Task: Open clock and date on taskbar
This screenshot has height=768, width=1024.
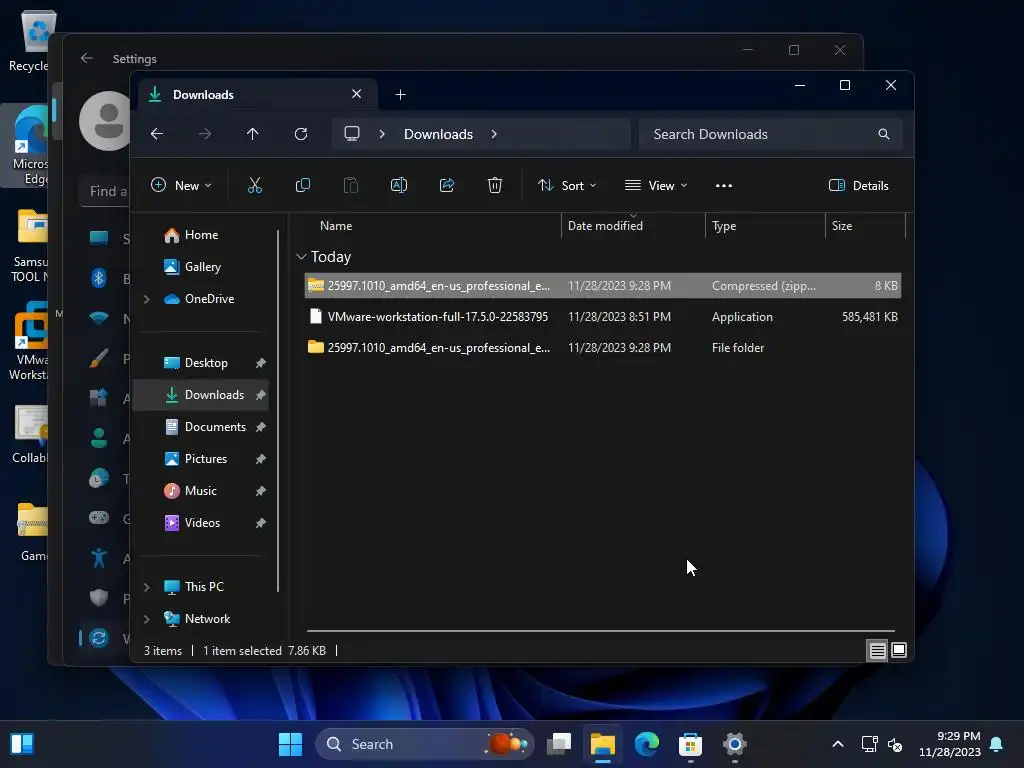Action: click(950, 744)
